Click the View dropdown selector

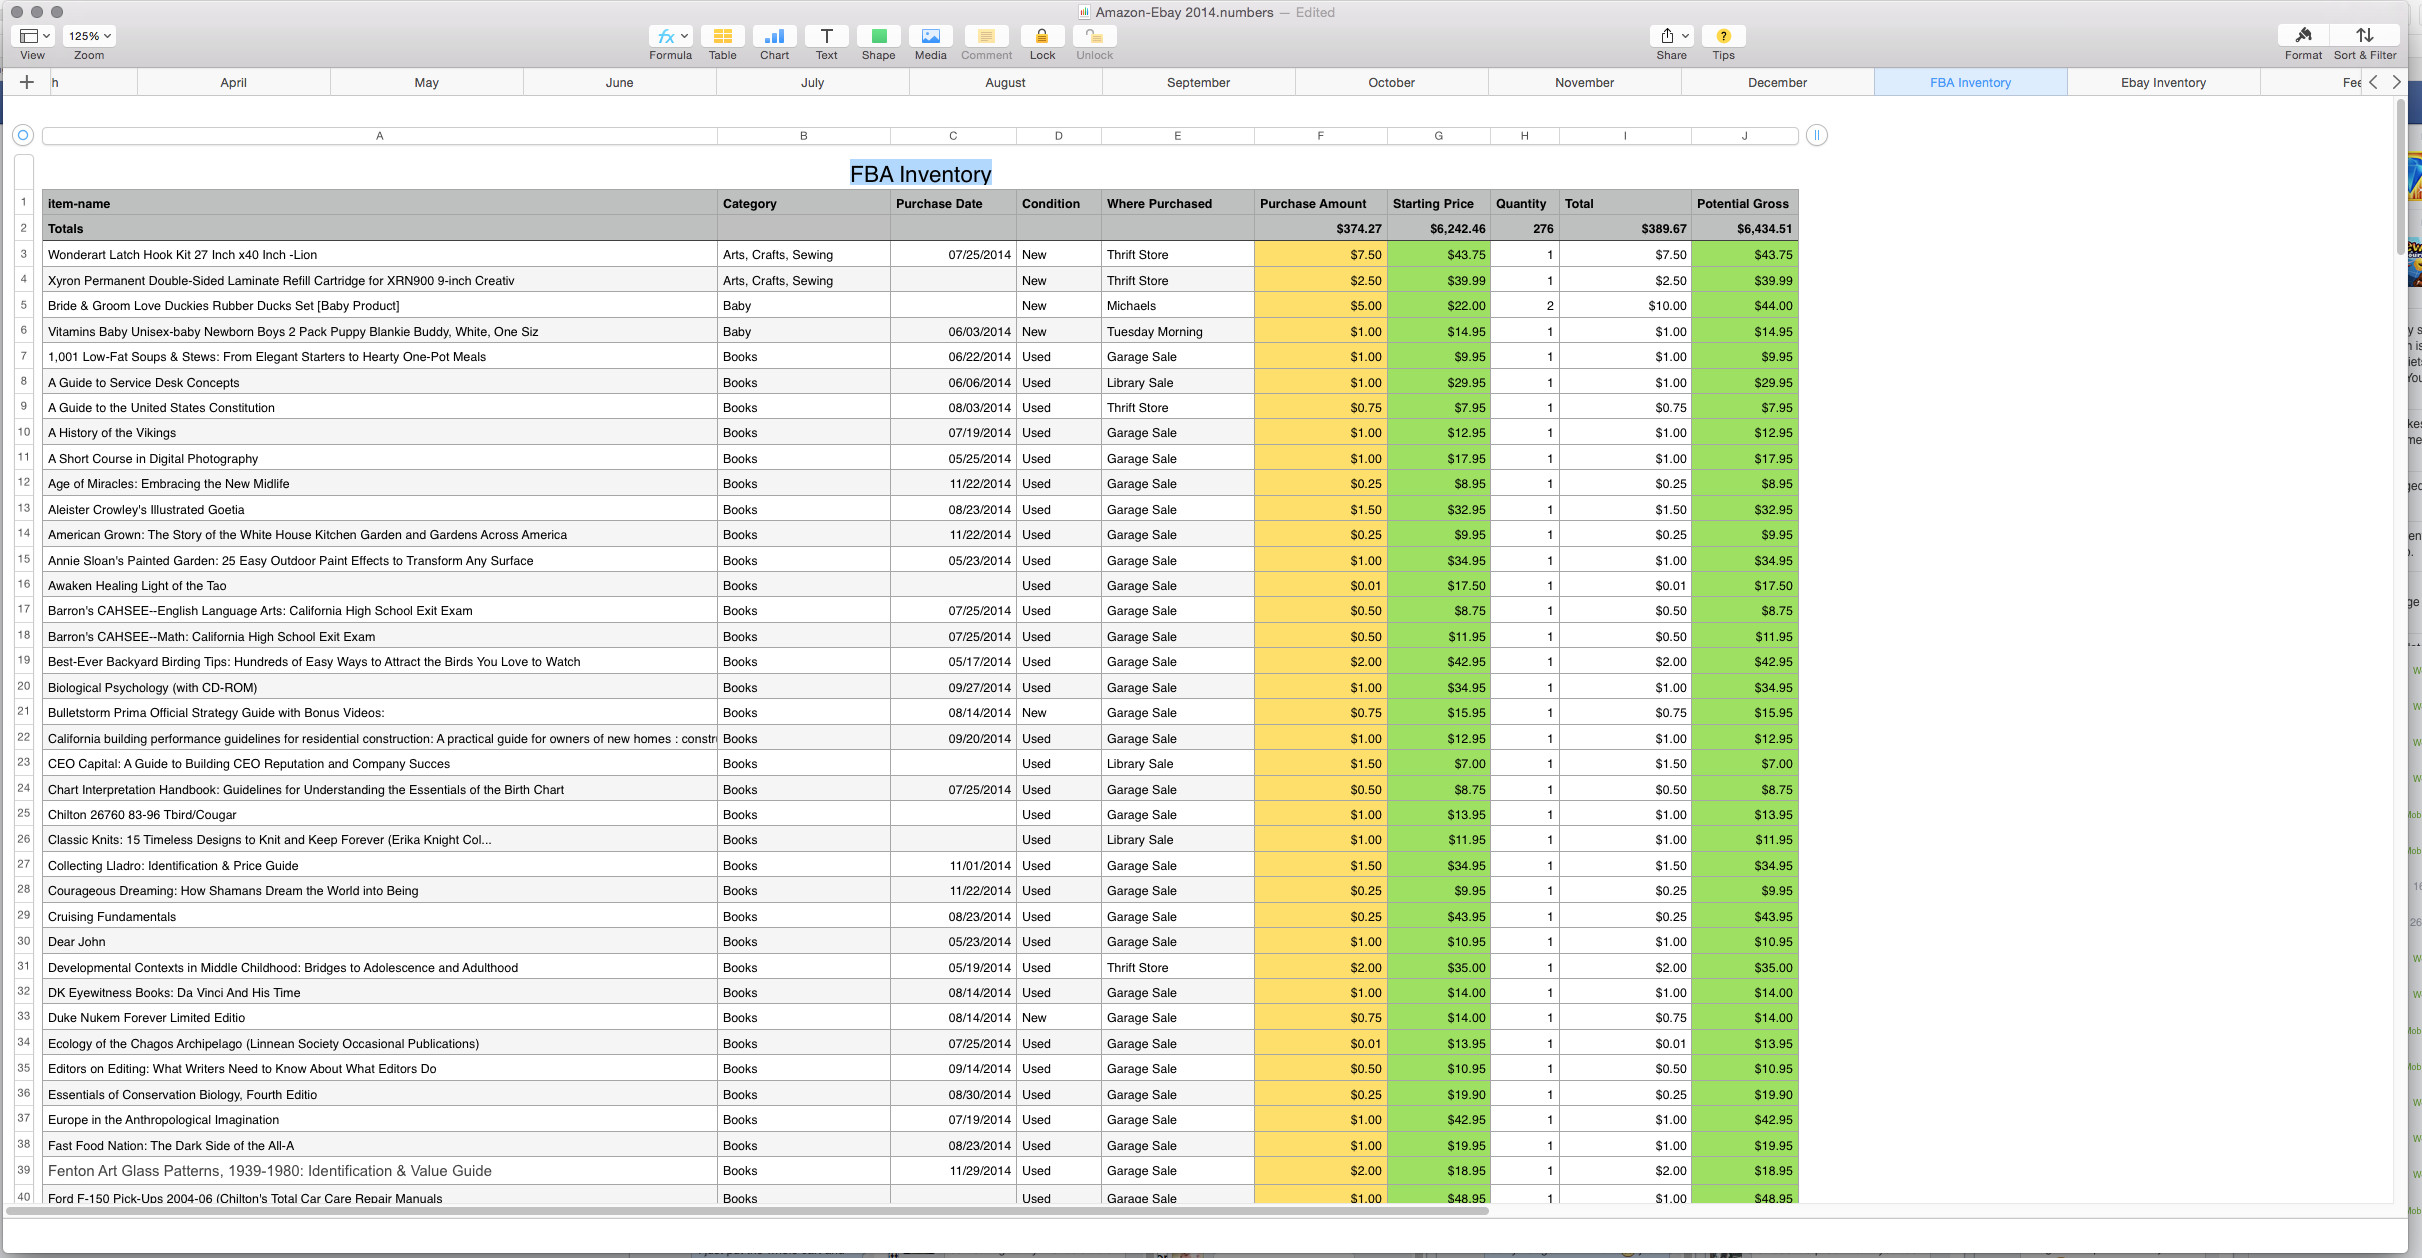pyautogui.click(x=32, y=35)
